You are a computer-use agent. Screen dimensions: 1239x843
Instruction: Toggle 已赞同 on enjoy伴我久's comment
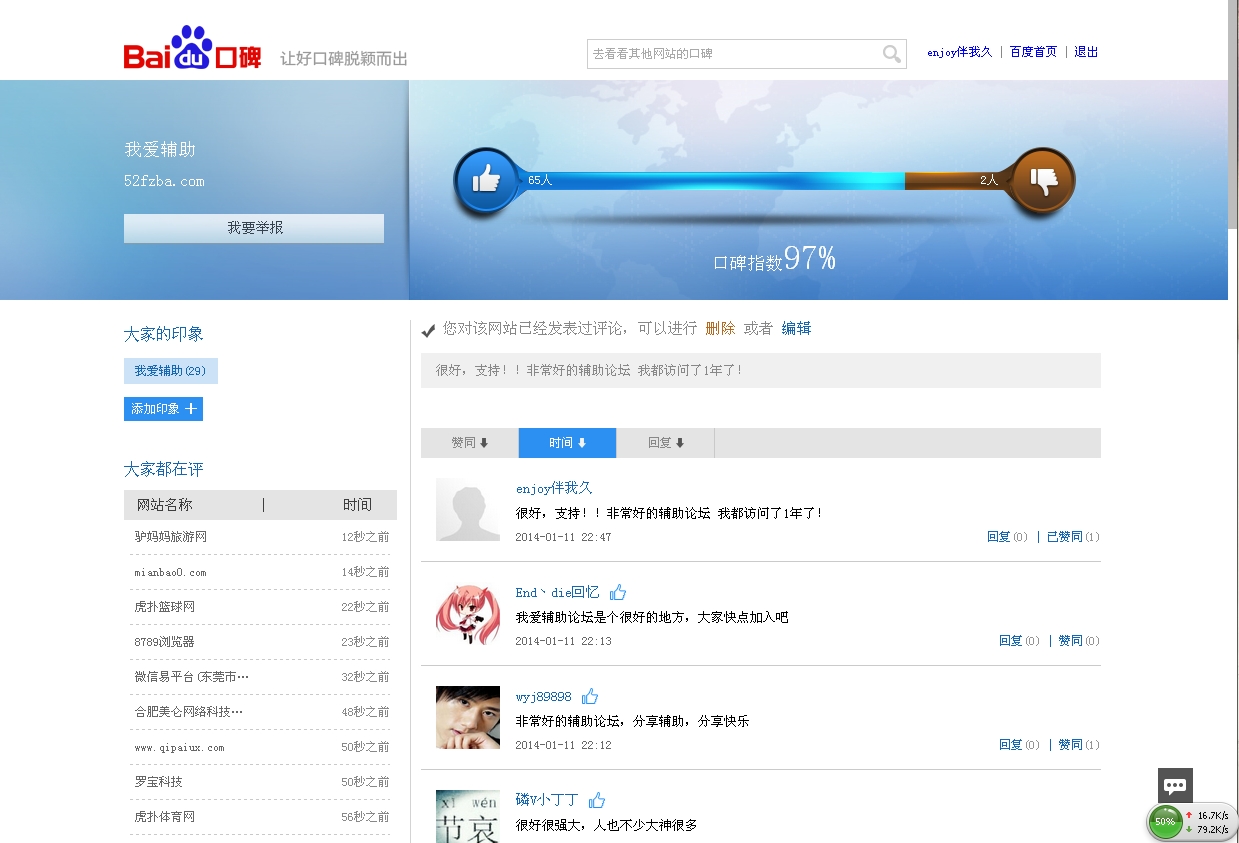pyautogui.click(x=1064, y=537)
